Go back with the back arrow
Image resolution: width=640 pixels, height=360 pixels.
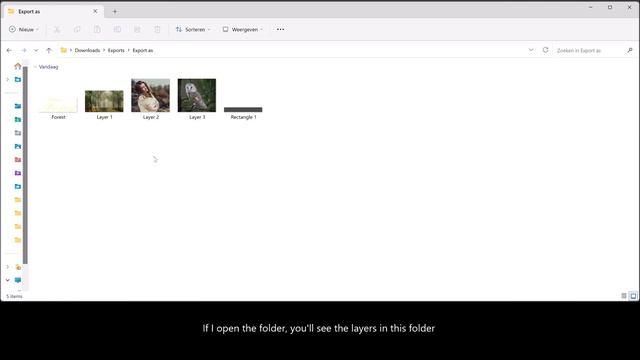coord(9,50)
